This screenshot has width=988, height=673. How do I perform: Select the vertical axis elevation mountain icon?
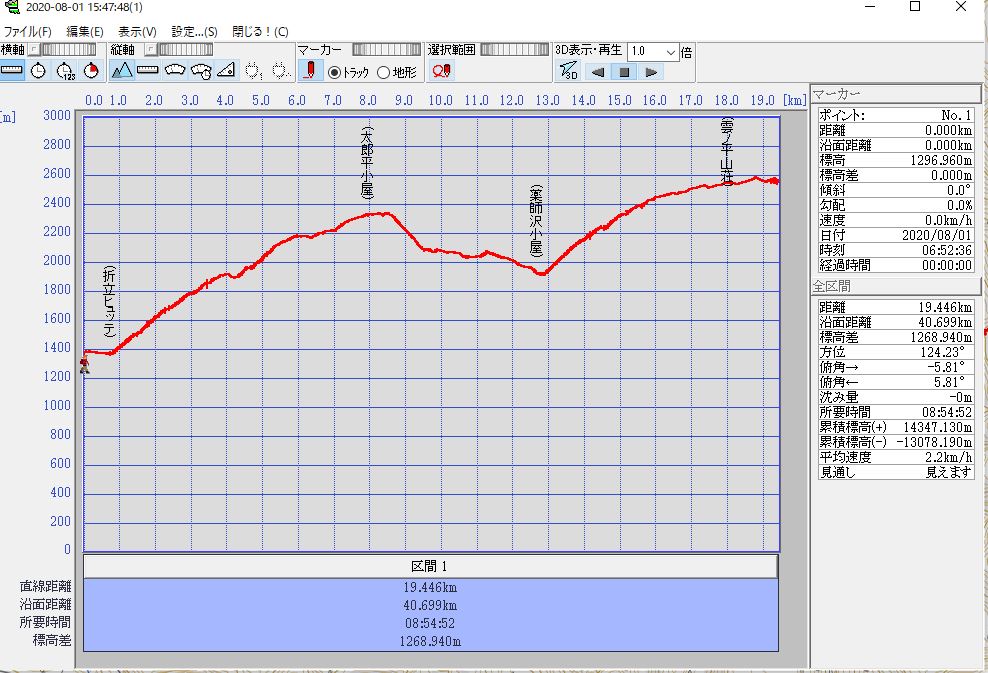pos(122,70)
